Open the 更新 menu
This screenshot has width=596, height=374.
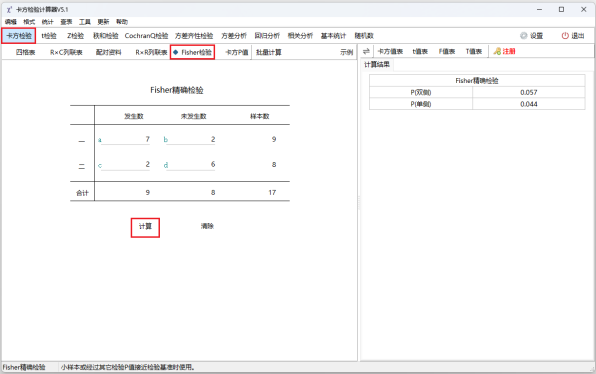[x=103, y=22]
